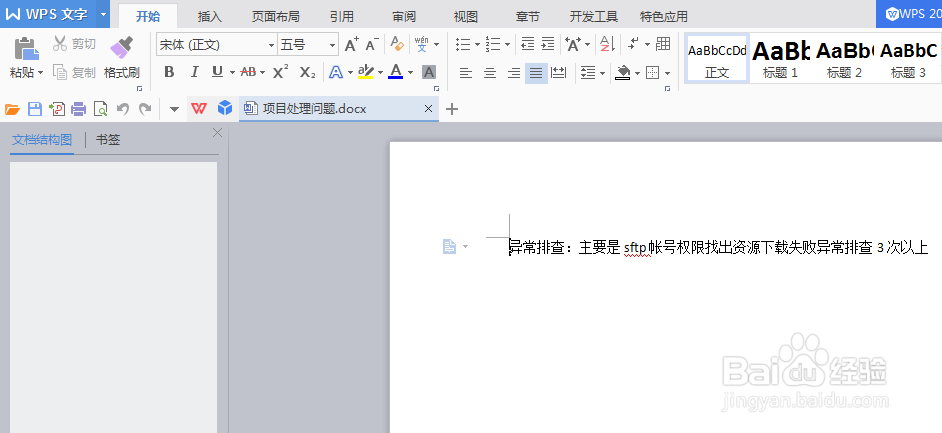Switch to the 插入 ribbon tab

click(x=210, y=17)
